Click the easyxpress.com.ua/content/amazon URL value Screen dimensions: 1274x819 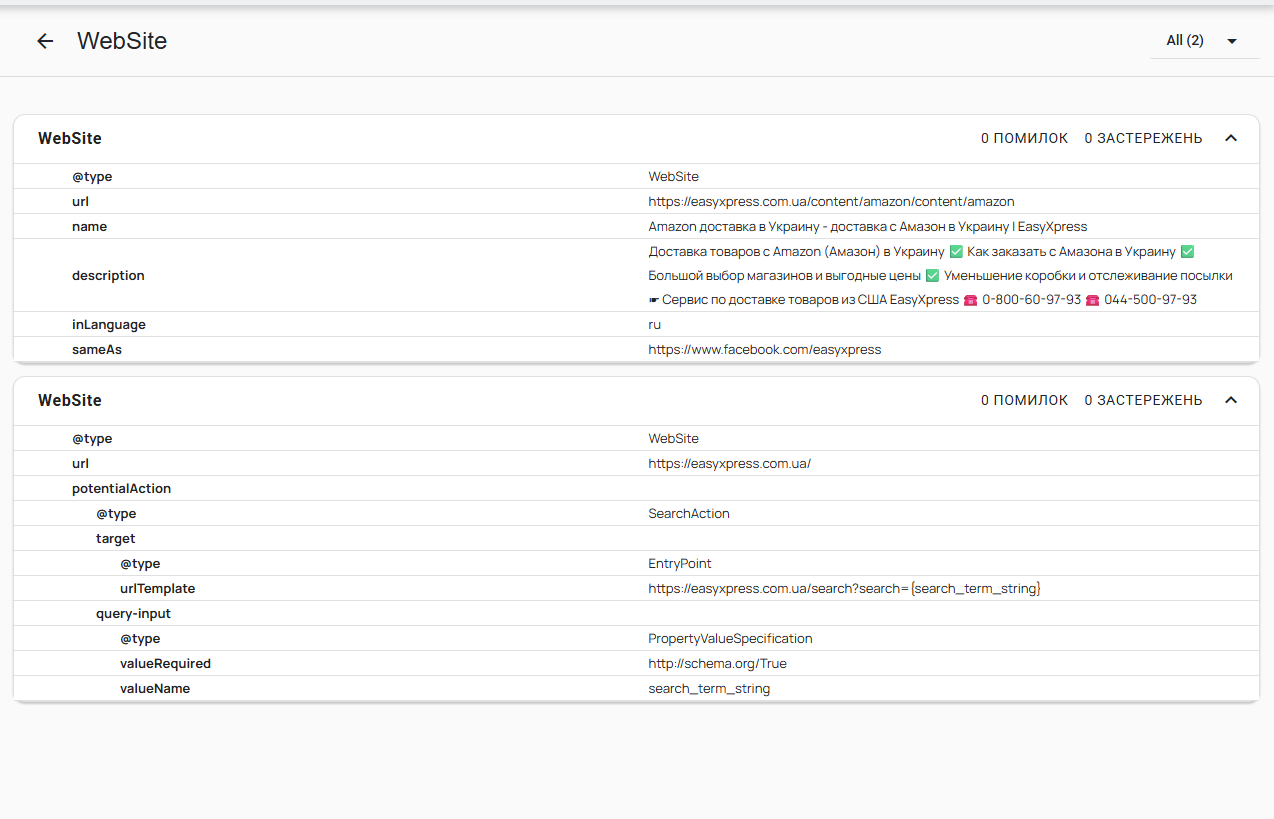point(831,202)
